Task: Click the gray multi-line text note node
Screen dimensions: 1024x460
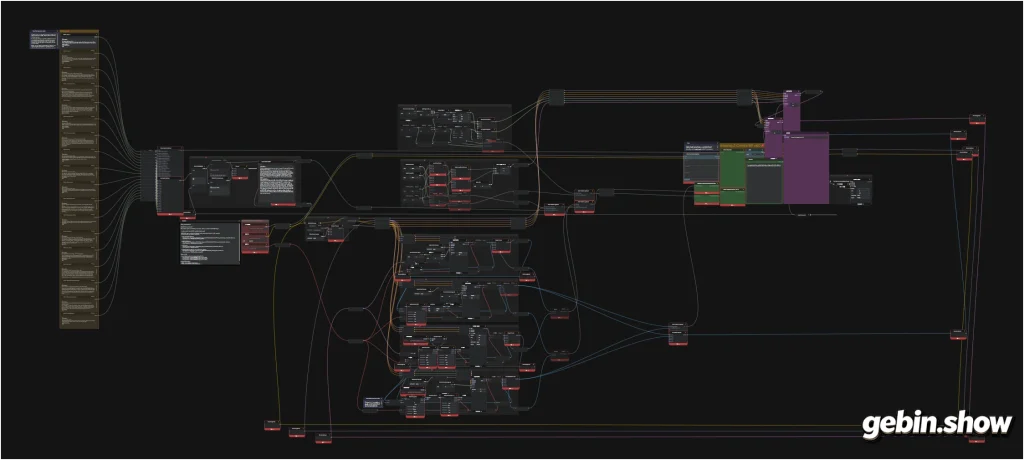Action: (209, 241)
